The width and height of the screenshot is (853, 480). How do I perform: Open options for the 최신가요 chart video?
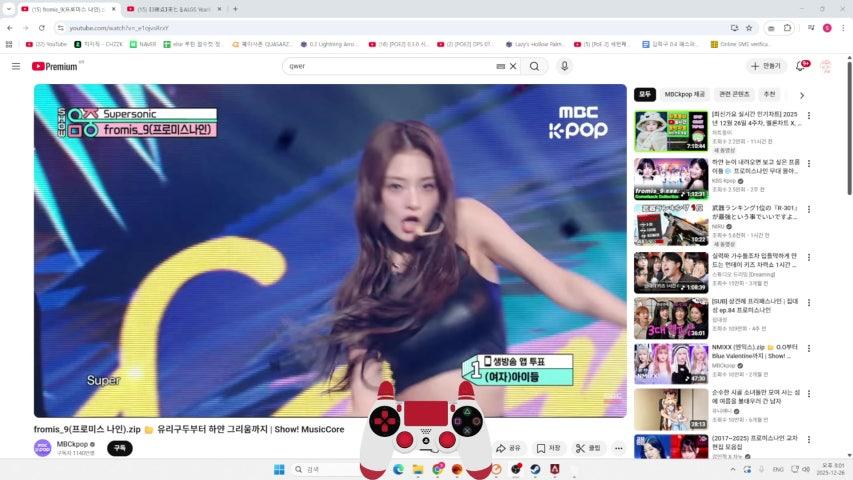tap(809, 116)
